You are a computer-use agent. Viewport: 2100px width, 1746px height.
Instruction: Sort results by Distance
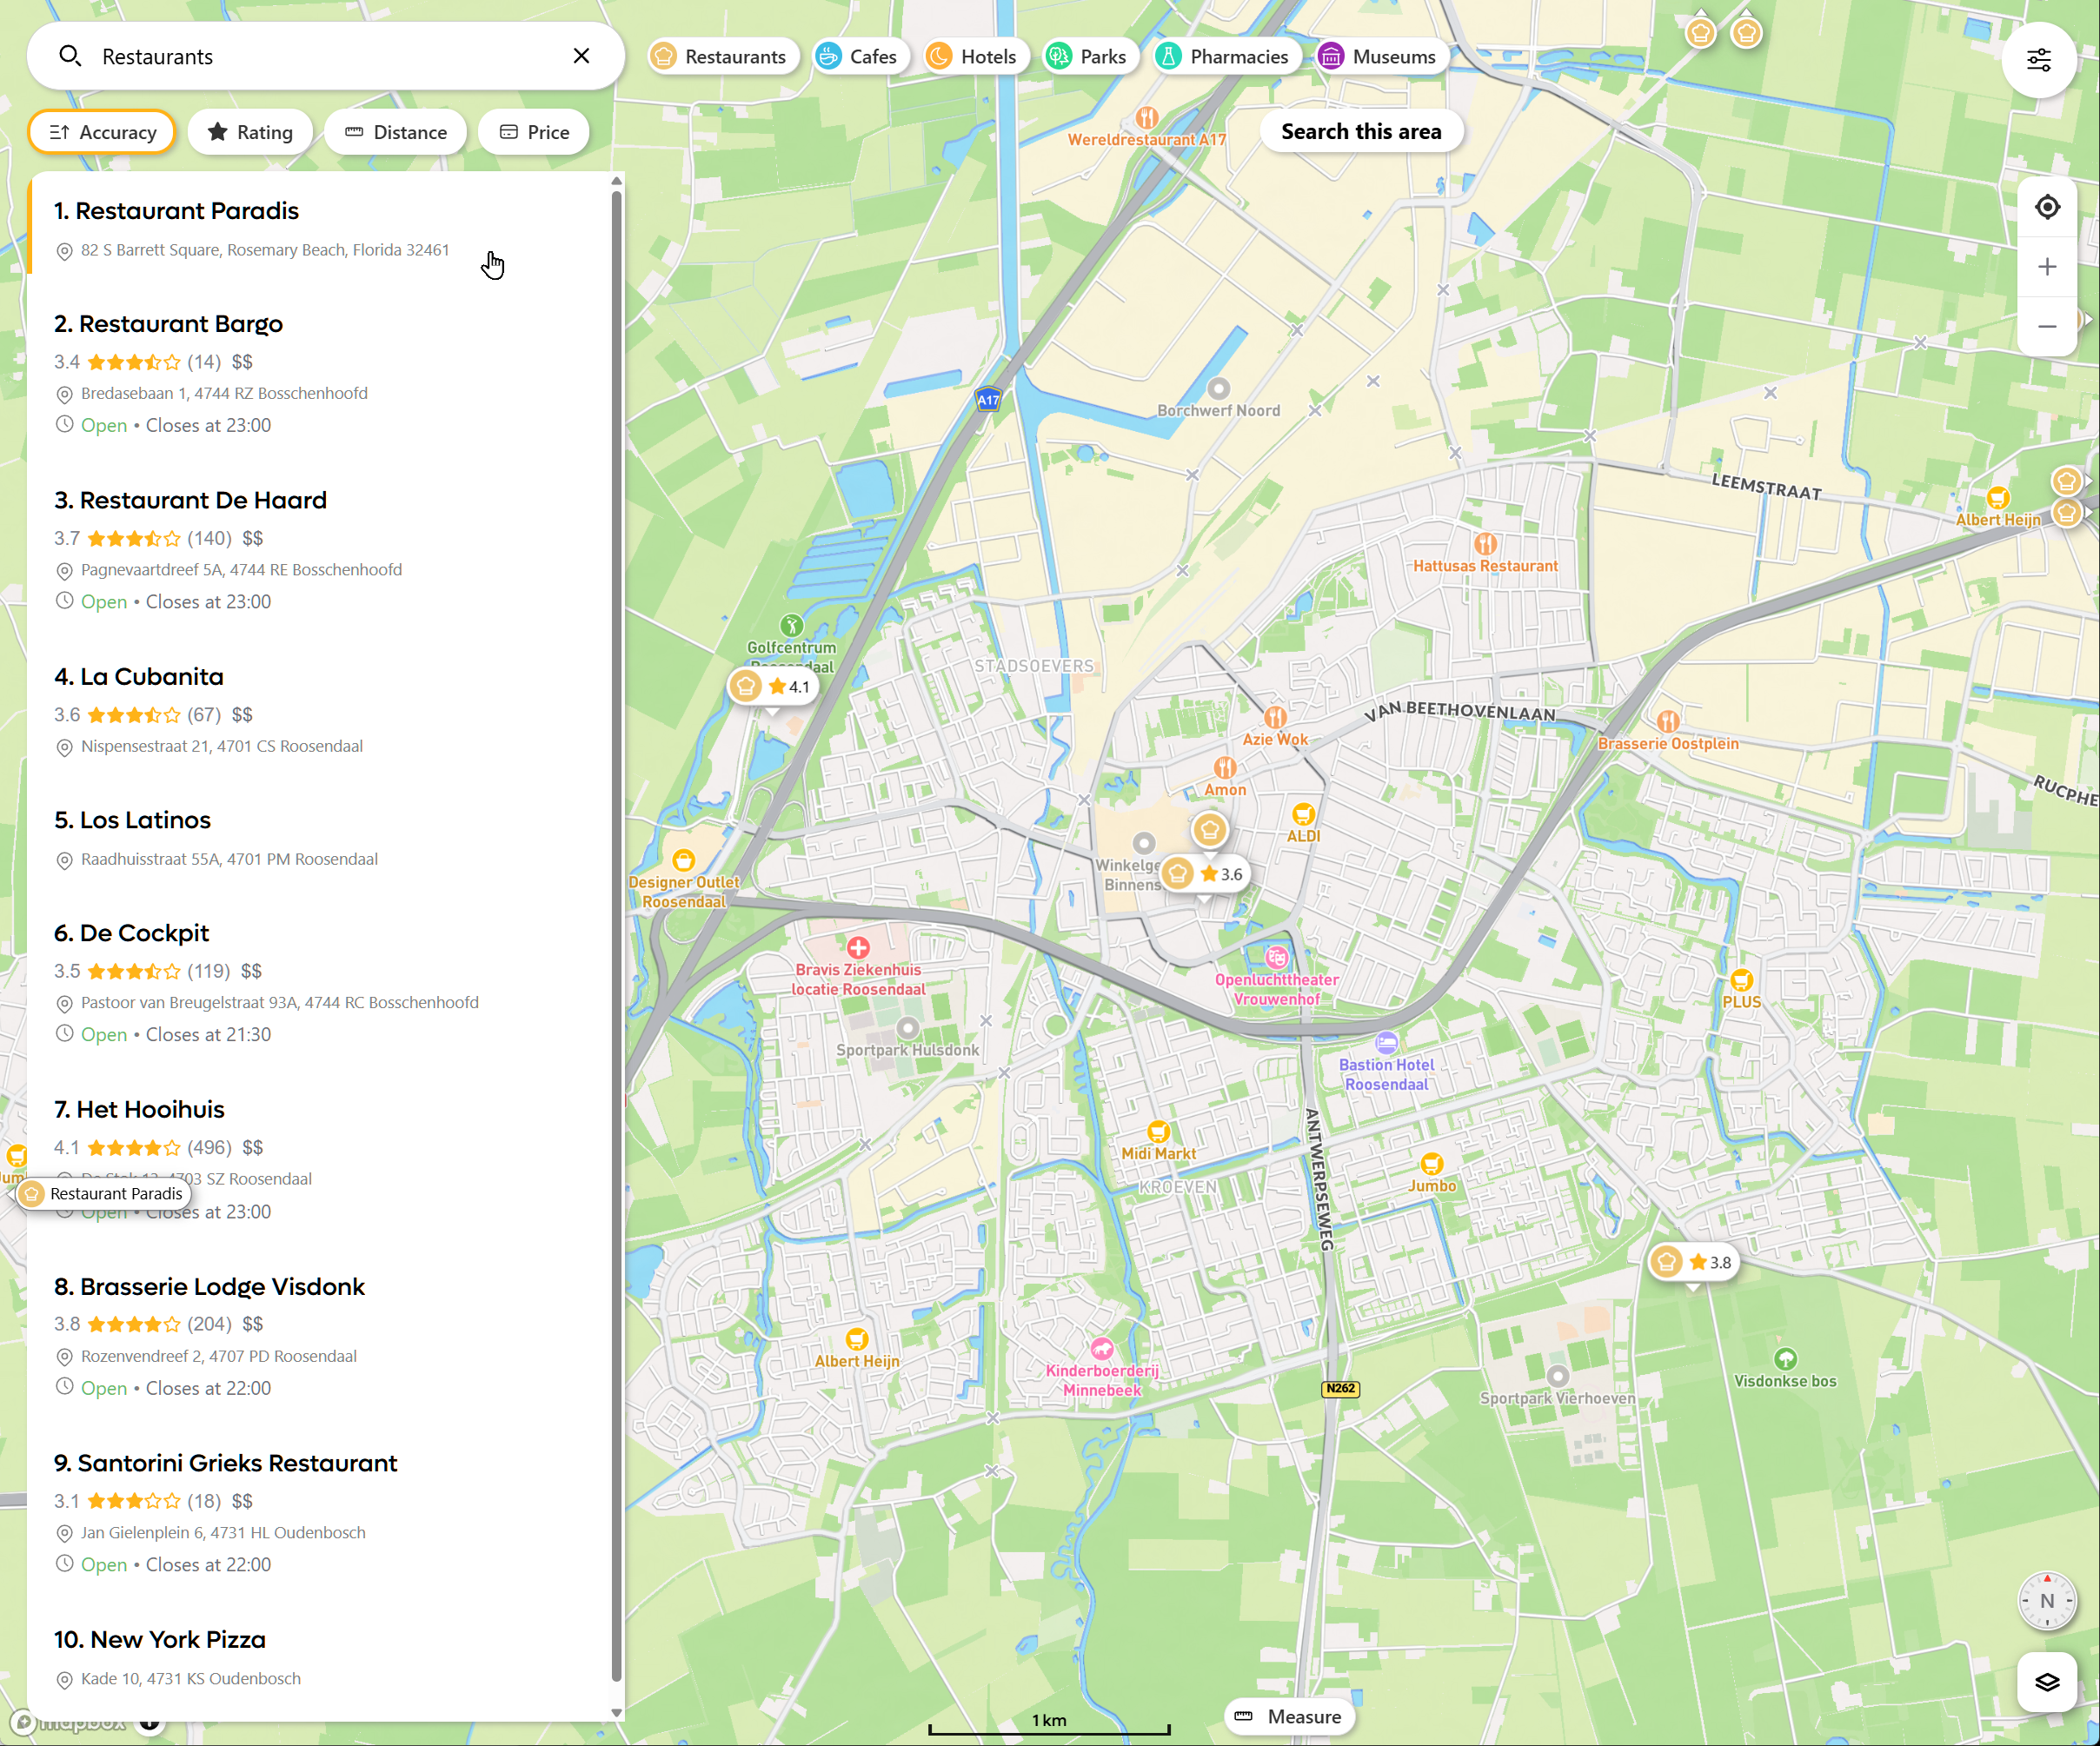pyautogui.click(x=395, y=132)
